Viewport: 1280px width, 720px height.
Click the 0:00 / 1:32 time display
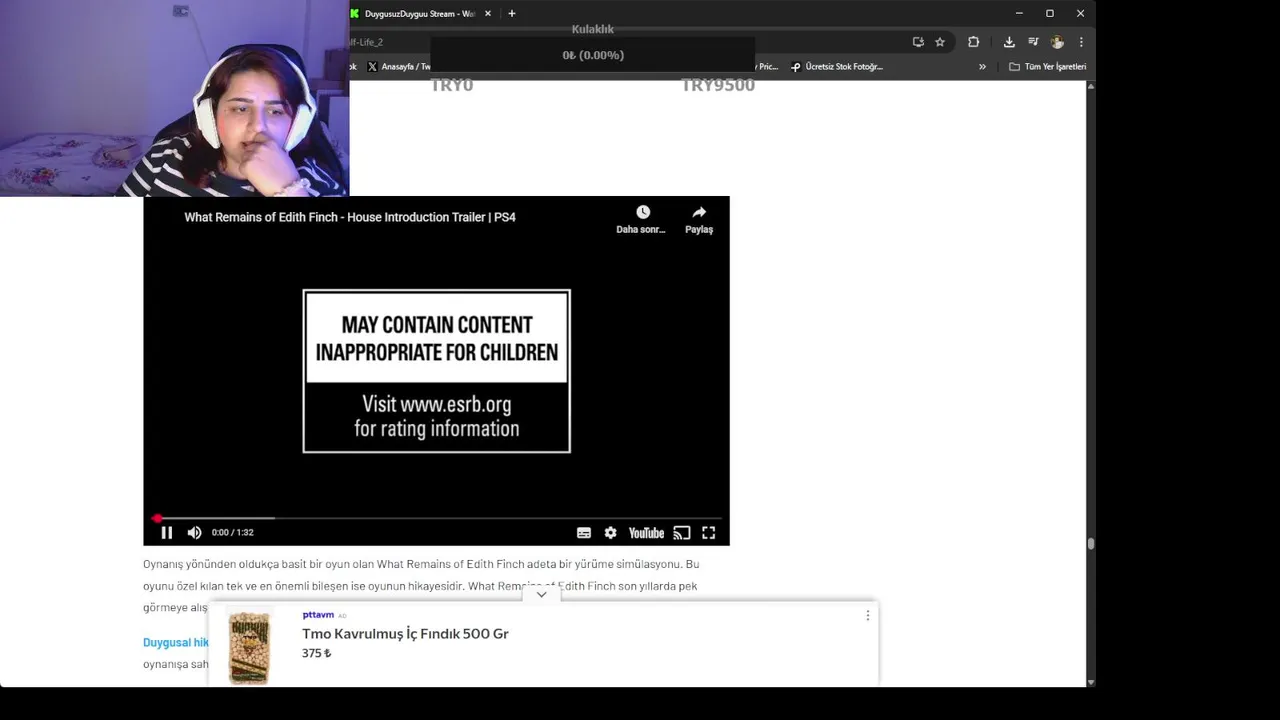point(232,533)
